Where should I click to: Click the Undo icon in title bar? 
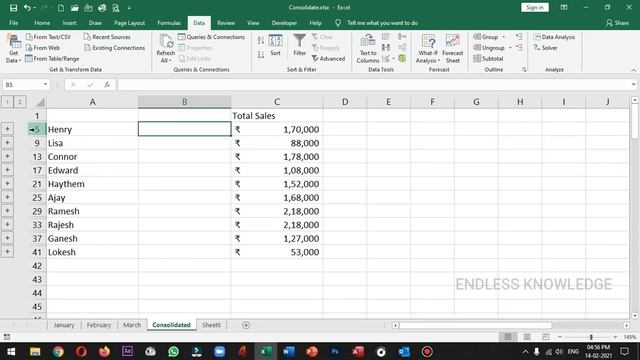point(27,8)
